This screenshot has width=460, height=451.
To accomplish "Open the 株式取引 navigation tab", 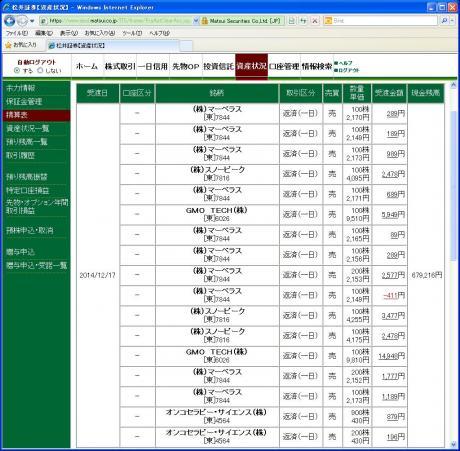I will (x=120, y=66).
